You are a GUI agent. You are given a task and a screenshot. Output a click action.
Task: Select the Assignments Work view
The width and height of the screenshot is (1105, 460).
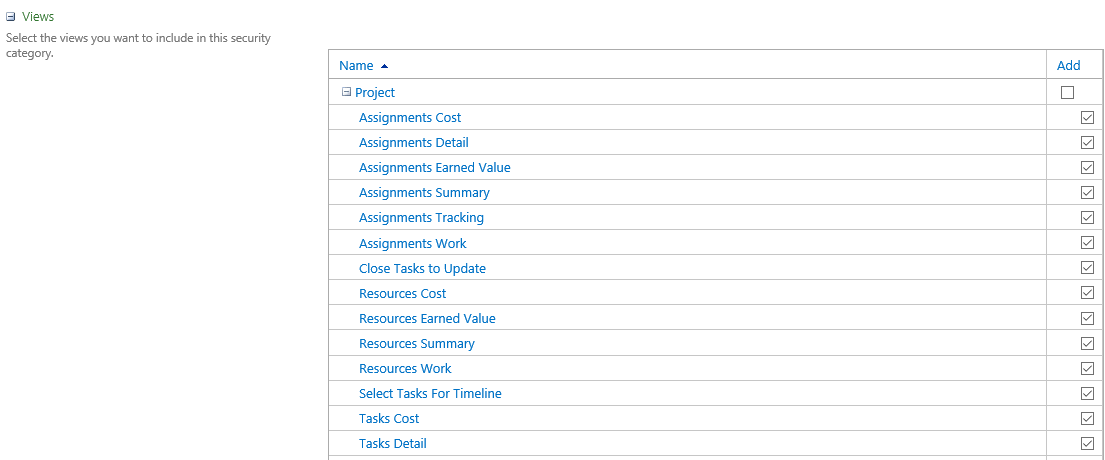(x=412, y=243)
